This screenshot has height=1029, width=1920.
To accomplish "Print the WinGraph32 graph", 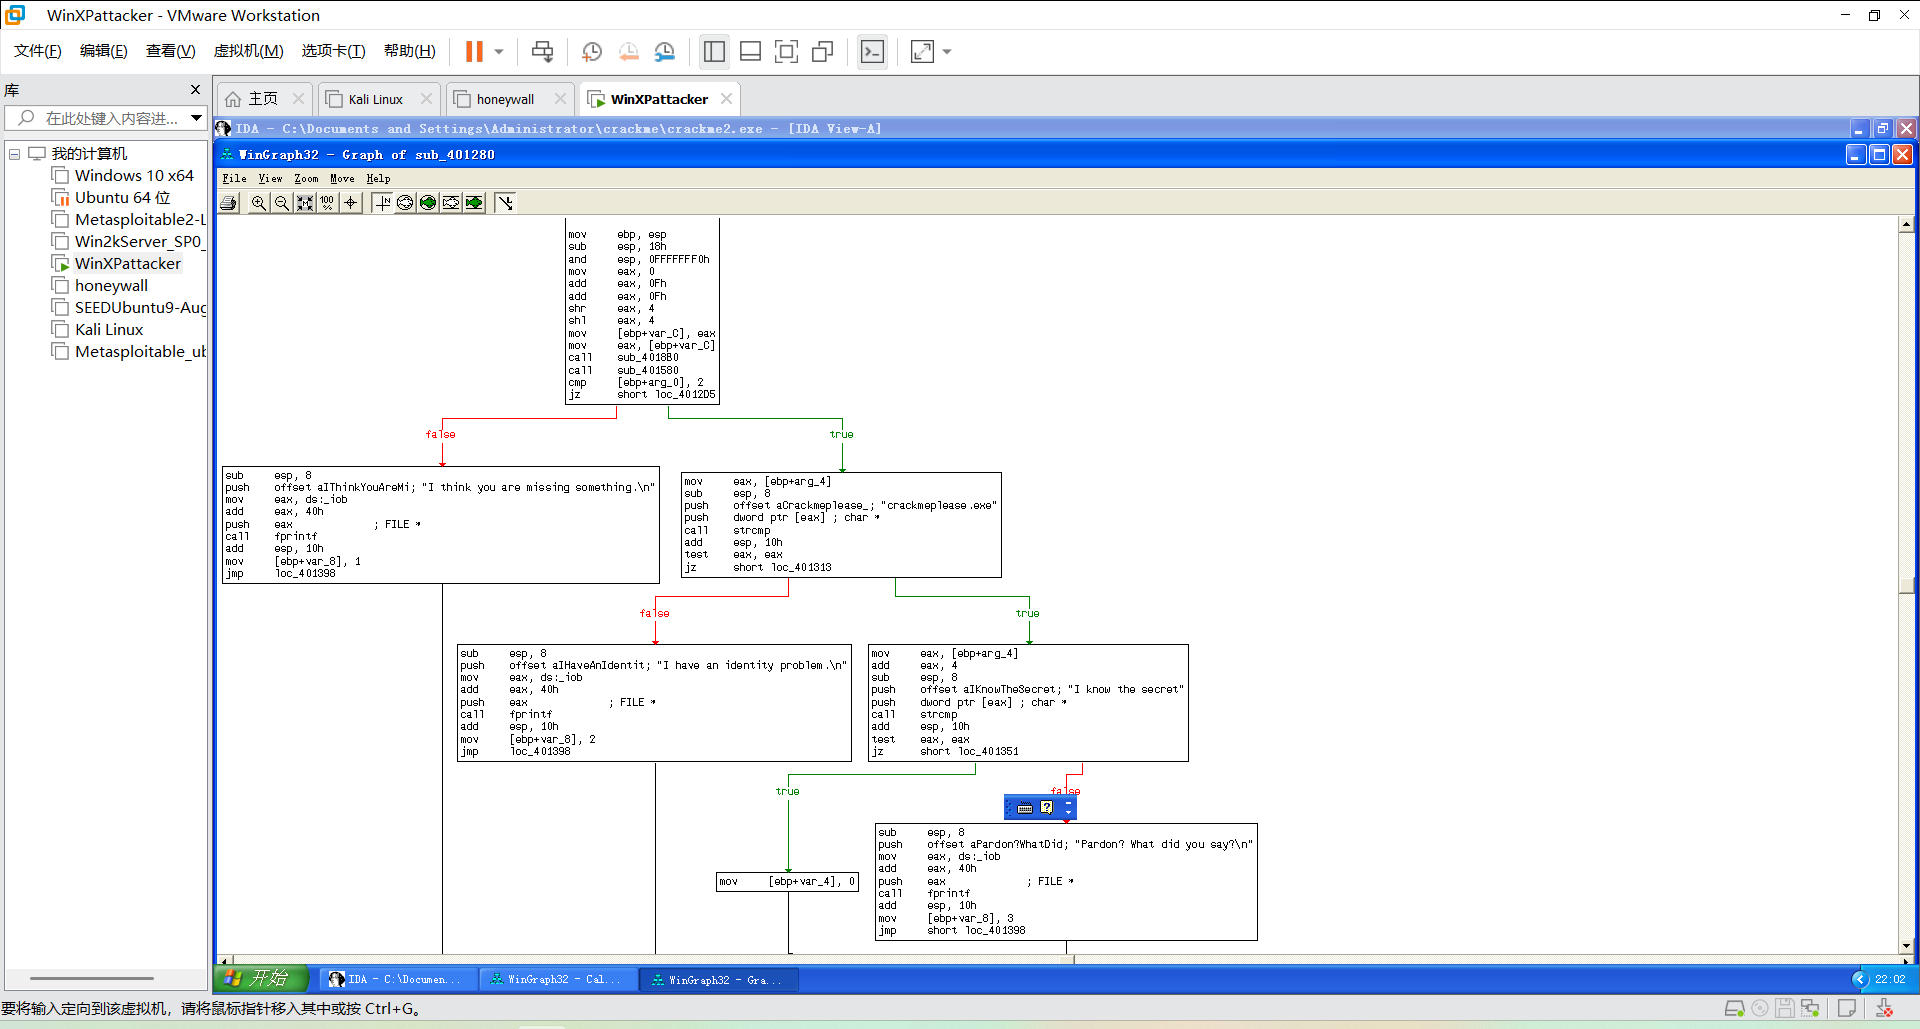I will (229, 203).
